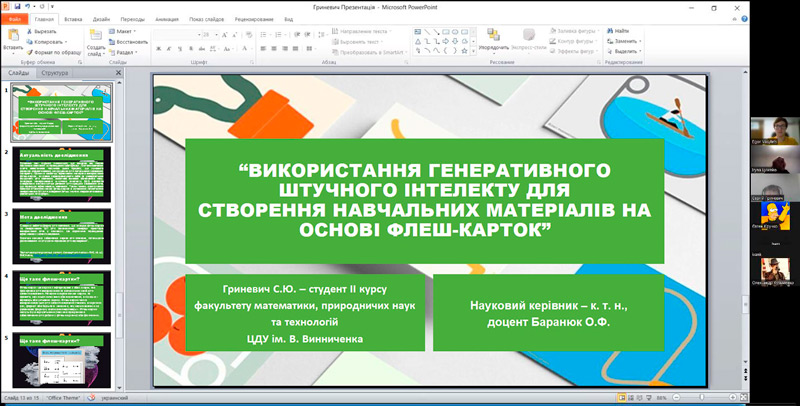Open the Упорядочить arrange tool
800x406 pixels.
point(492,38)
